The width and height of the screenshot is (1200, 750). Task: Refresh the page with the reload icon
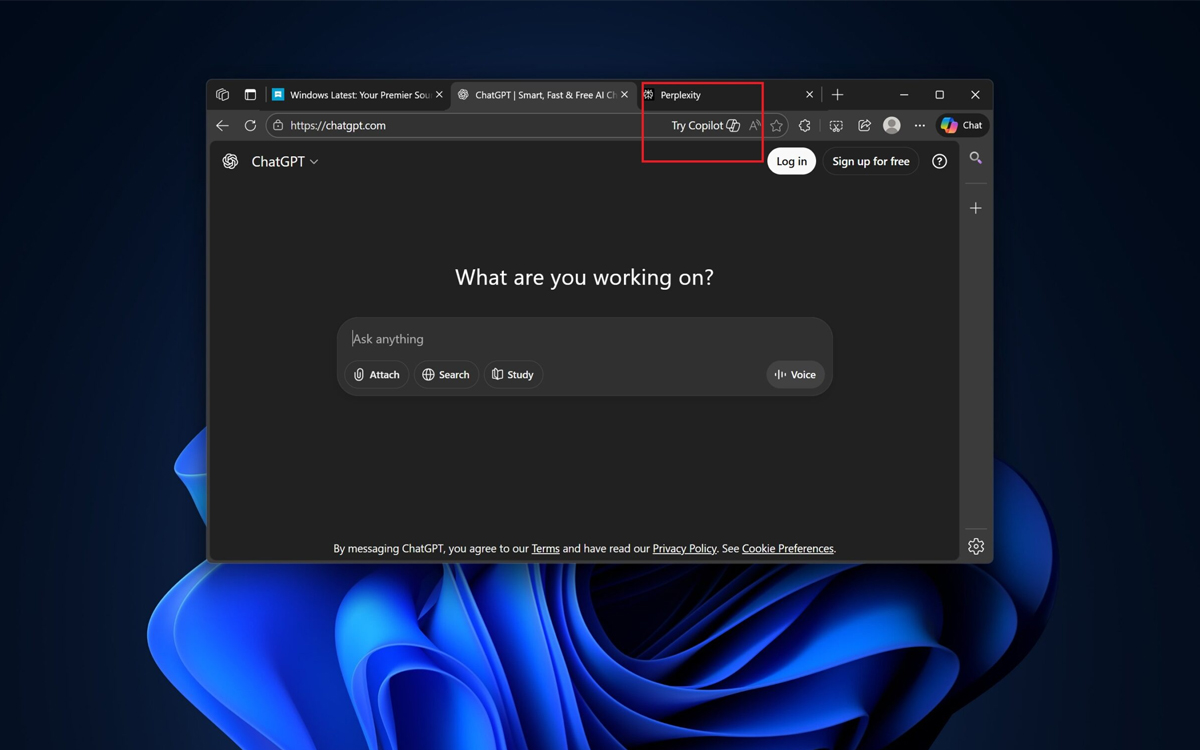coord(250,126)
